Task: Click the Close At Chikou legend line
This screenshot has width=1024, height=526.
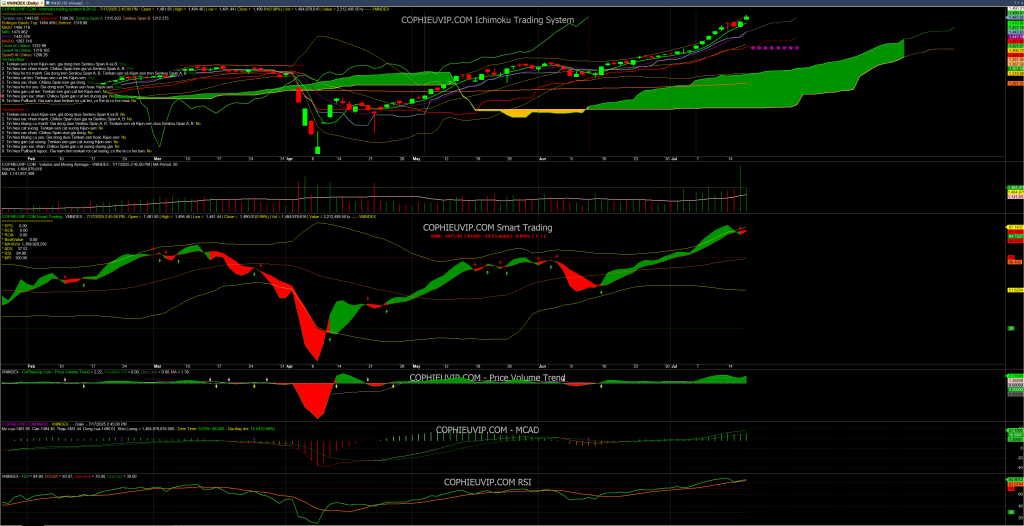Action: pos(24,46)
